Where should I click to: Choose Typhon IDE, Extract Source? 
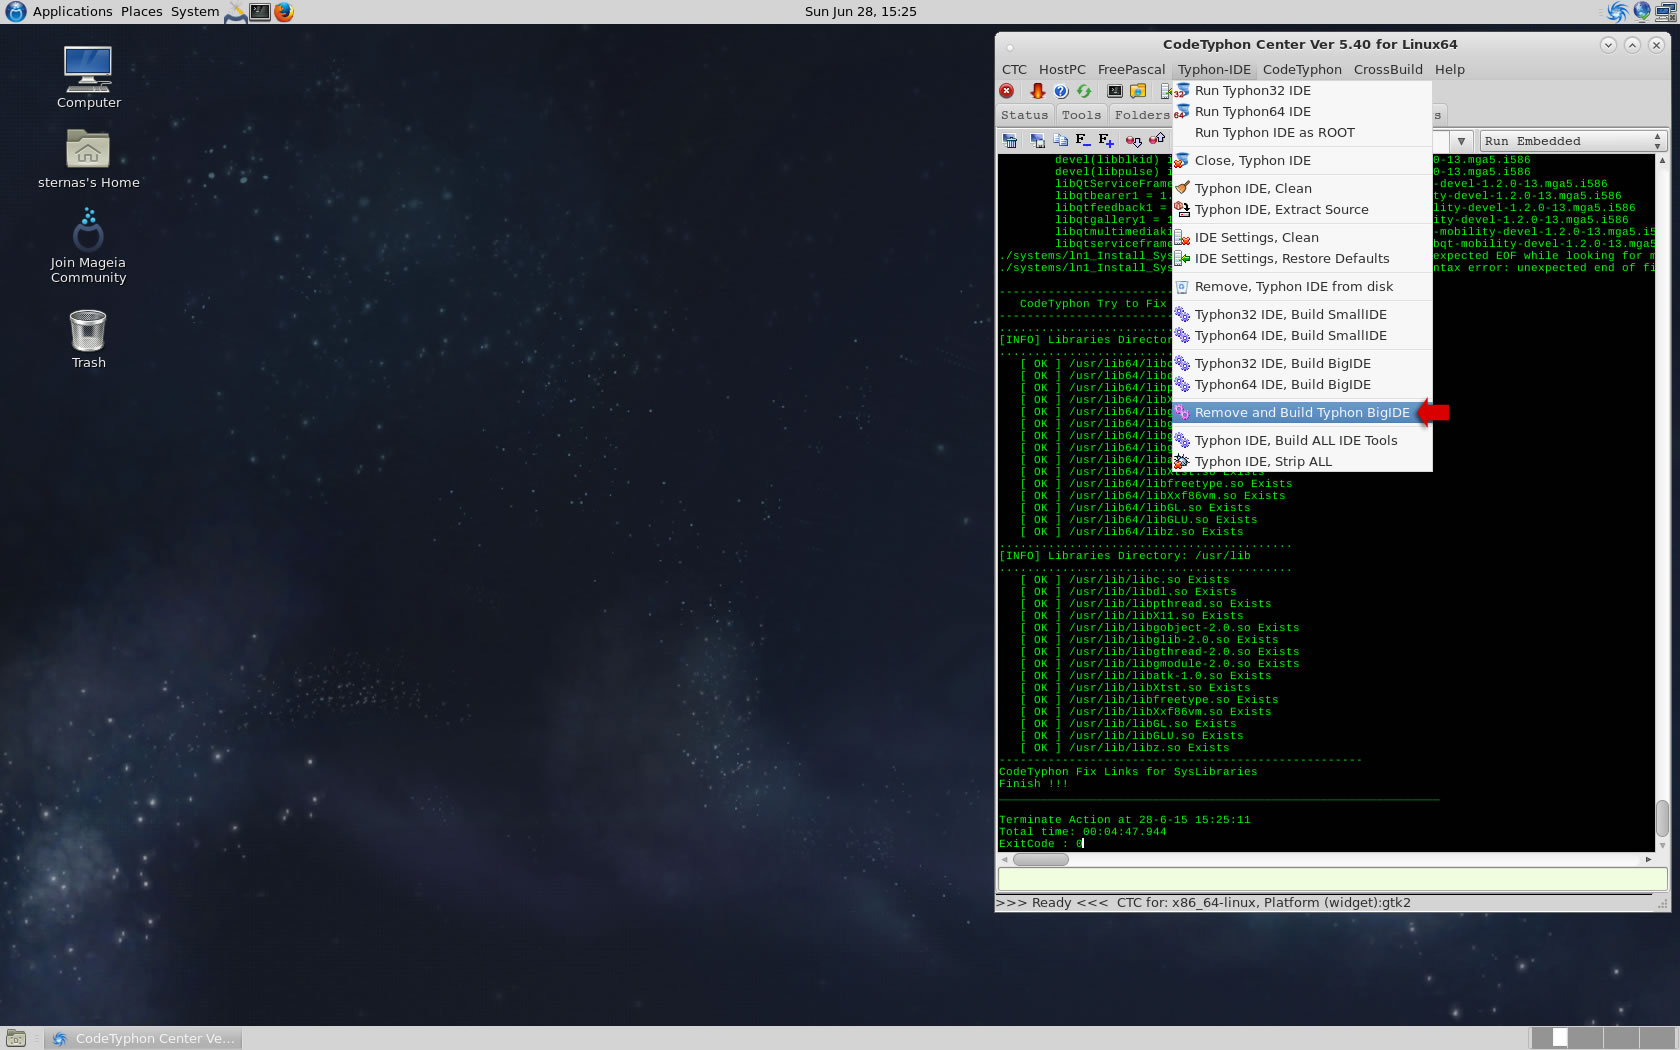tap(1302, 210)
